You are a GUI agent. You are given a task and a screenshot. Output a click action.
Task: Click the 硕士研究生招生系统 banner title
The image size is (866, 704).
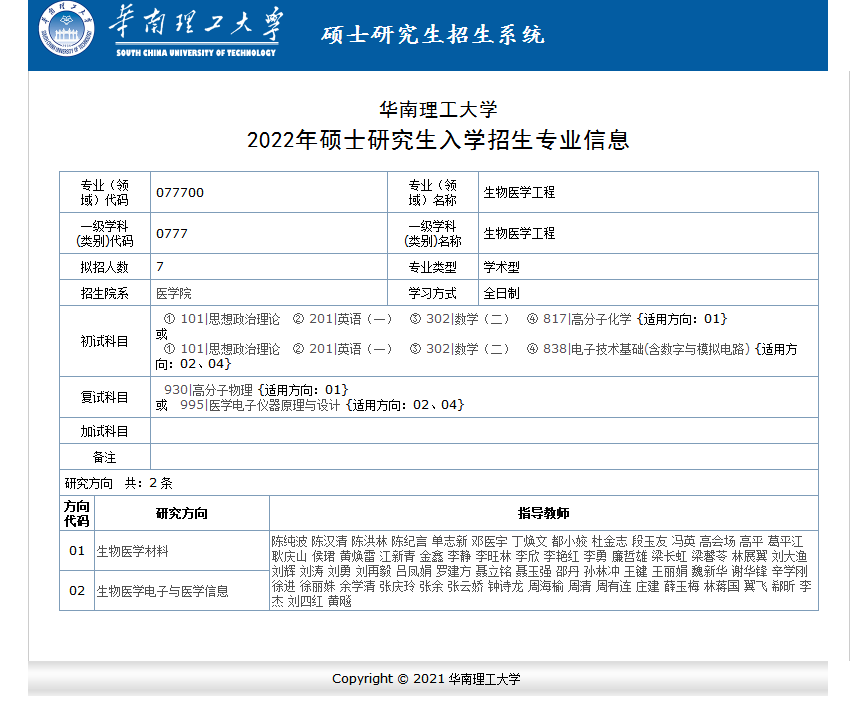pyautogui.click(x=433, y=35)
